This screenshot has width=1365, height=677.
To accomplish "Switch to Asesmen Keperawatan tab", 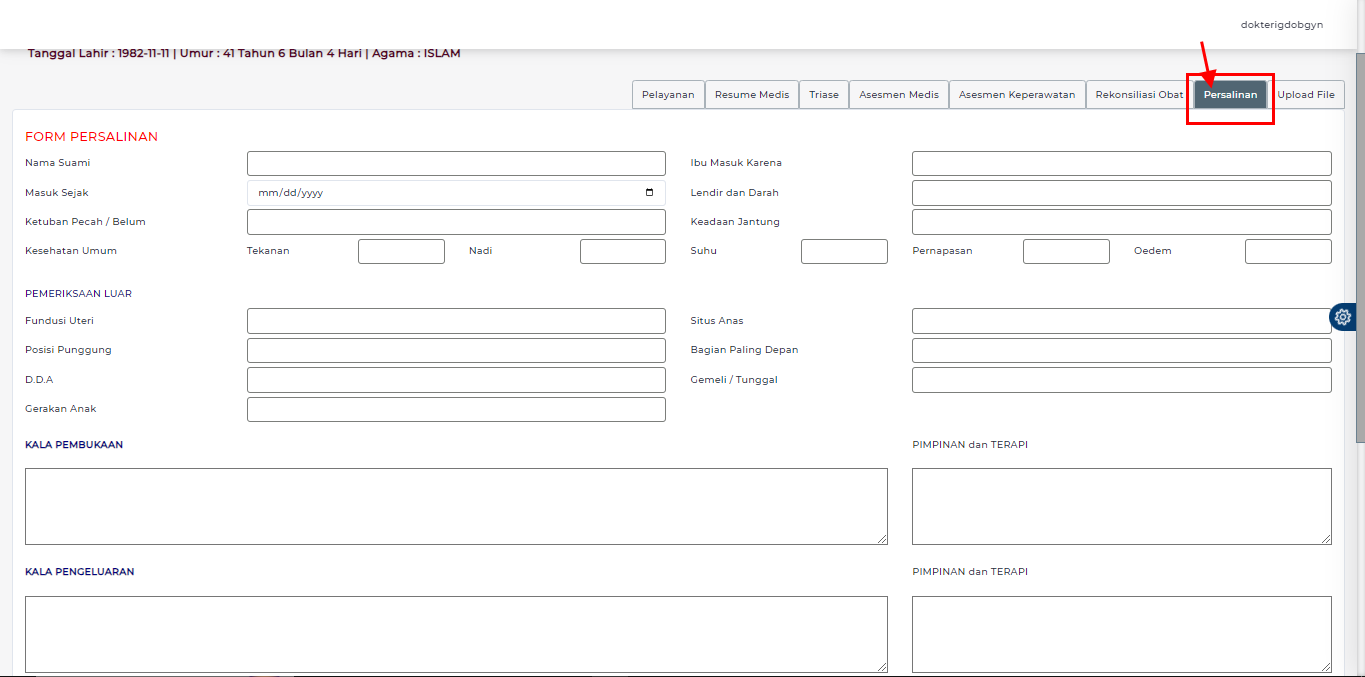I will point(1016,94).
